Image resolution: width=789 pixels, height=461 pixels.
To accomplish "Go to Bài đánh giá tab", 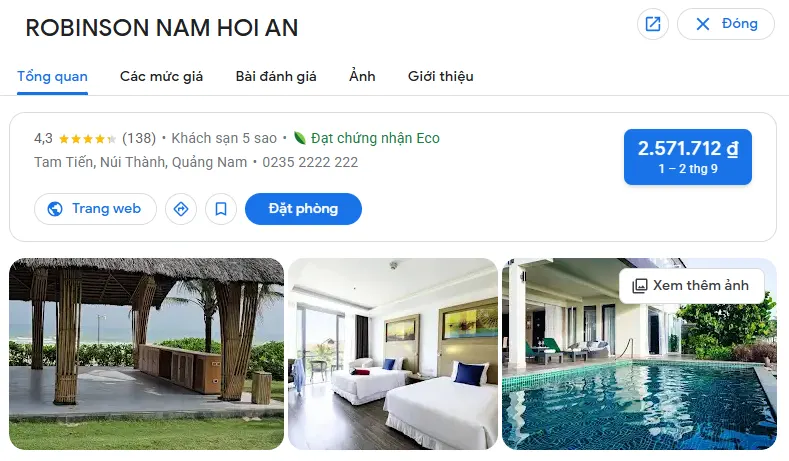I will tap(276, 76).
